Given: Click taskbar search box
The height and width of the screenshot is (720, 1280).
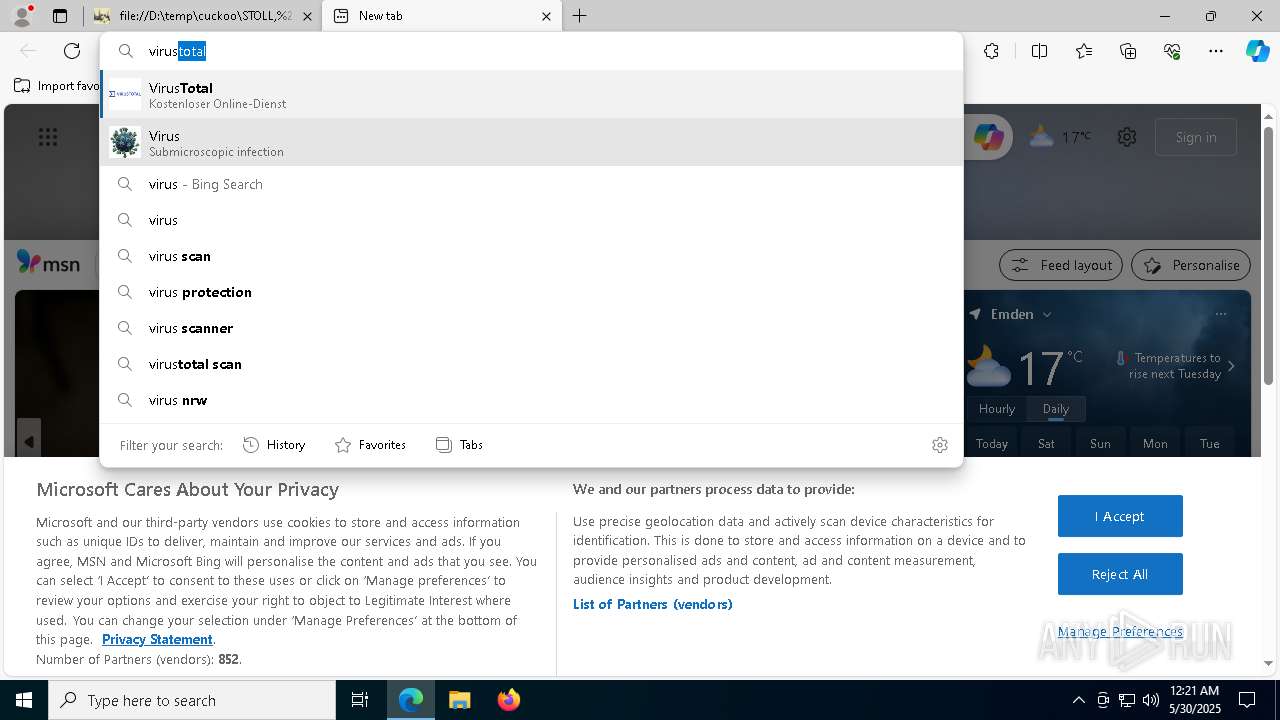Looking at the screenshot, I should pyautogui.click(x=192, y=700).
